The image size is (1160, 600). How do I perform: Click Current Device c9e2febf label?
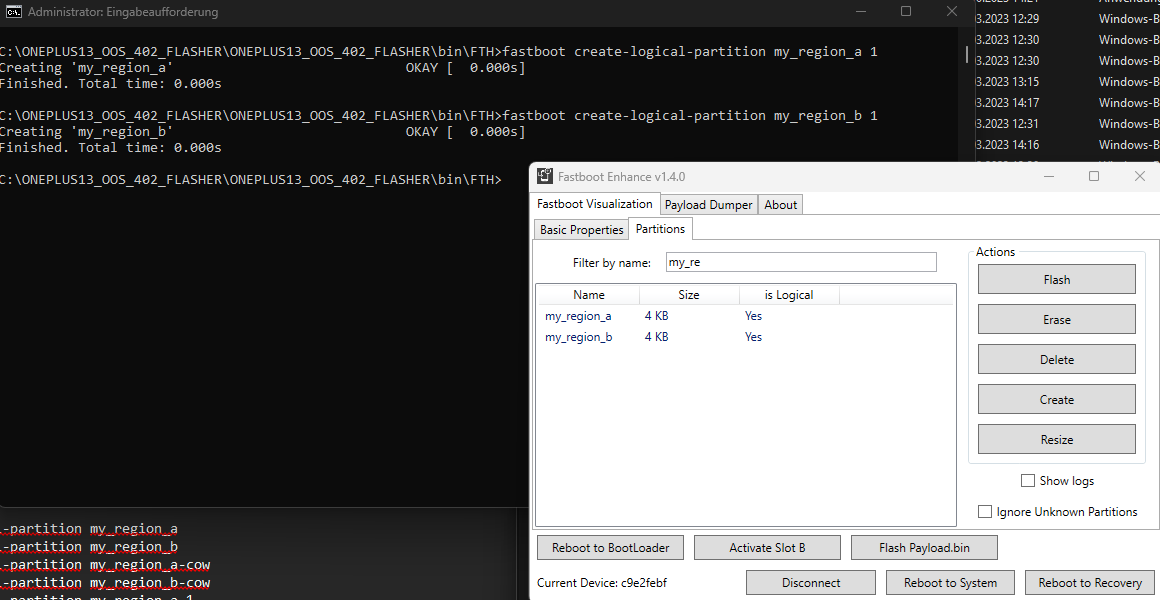[x=601, y=583]
